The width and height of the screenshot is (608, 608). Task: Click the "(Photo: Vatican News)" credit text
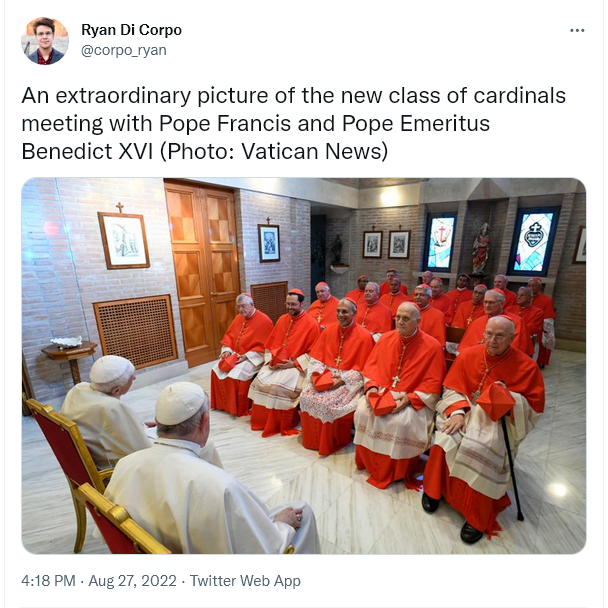click(x=274, y=151)
